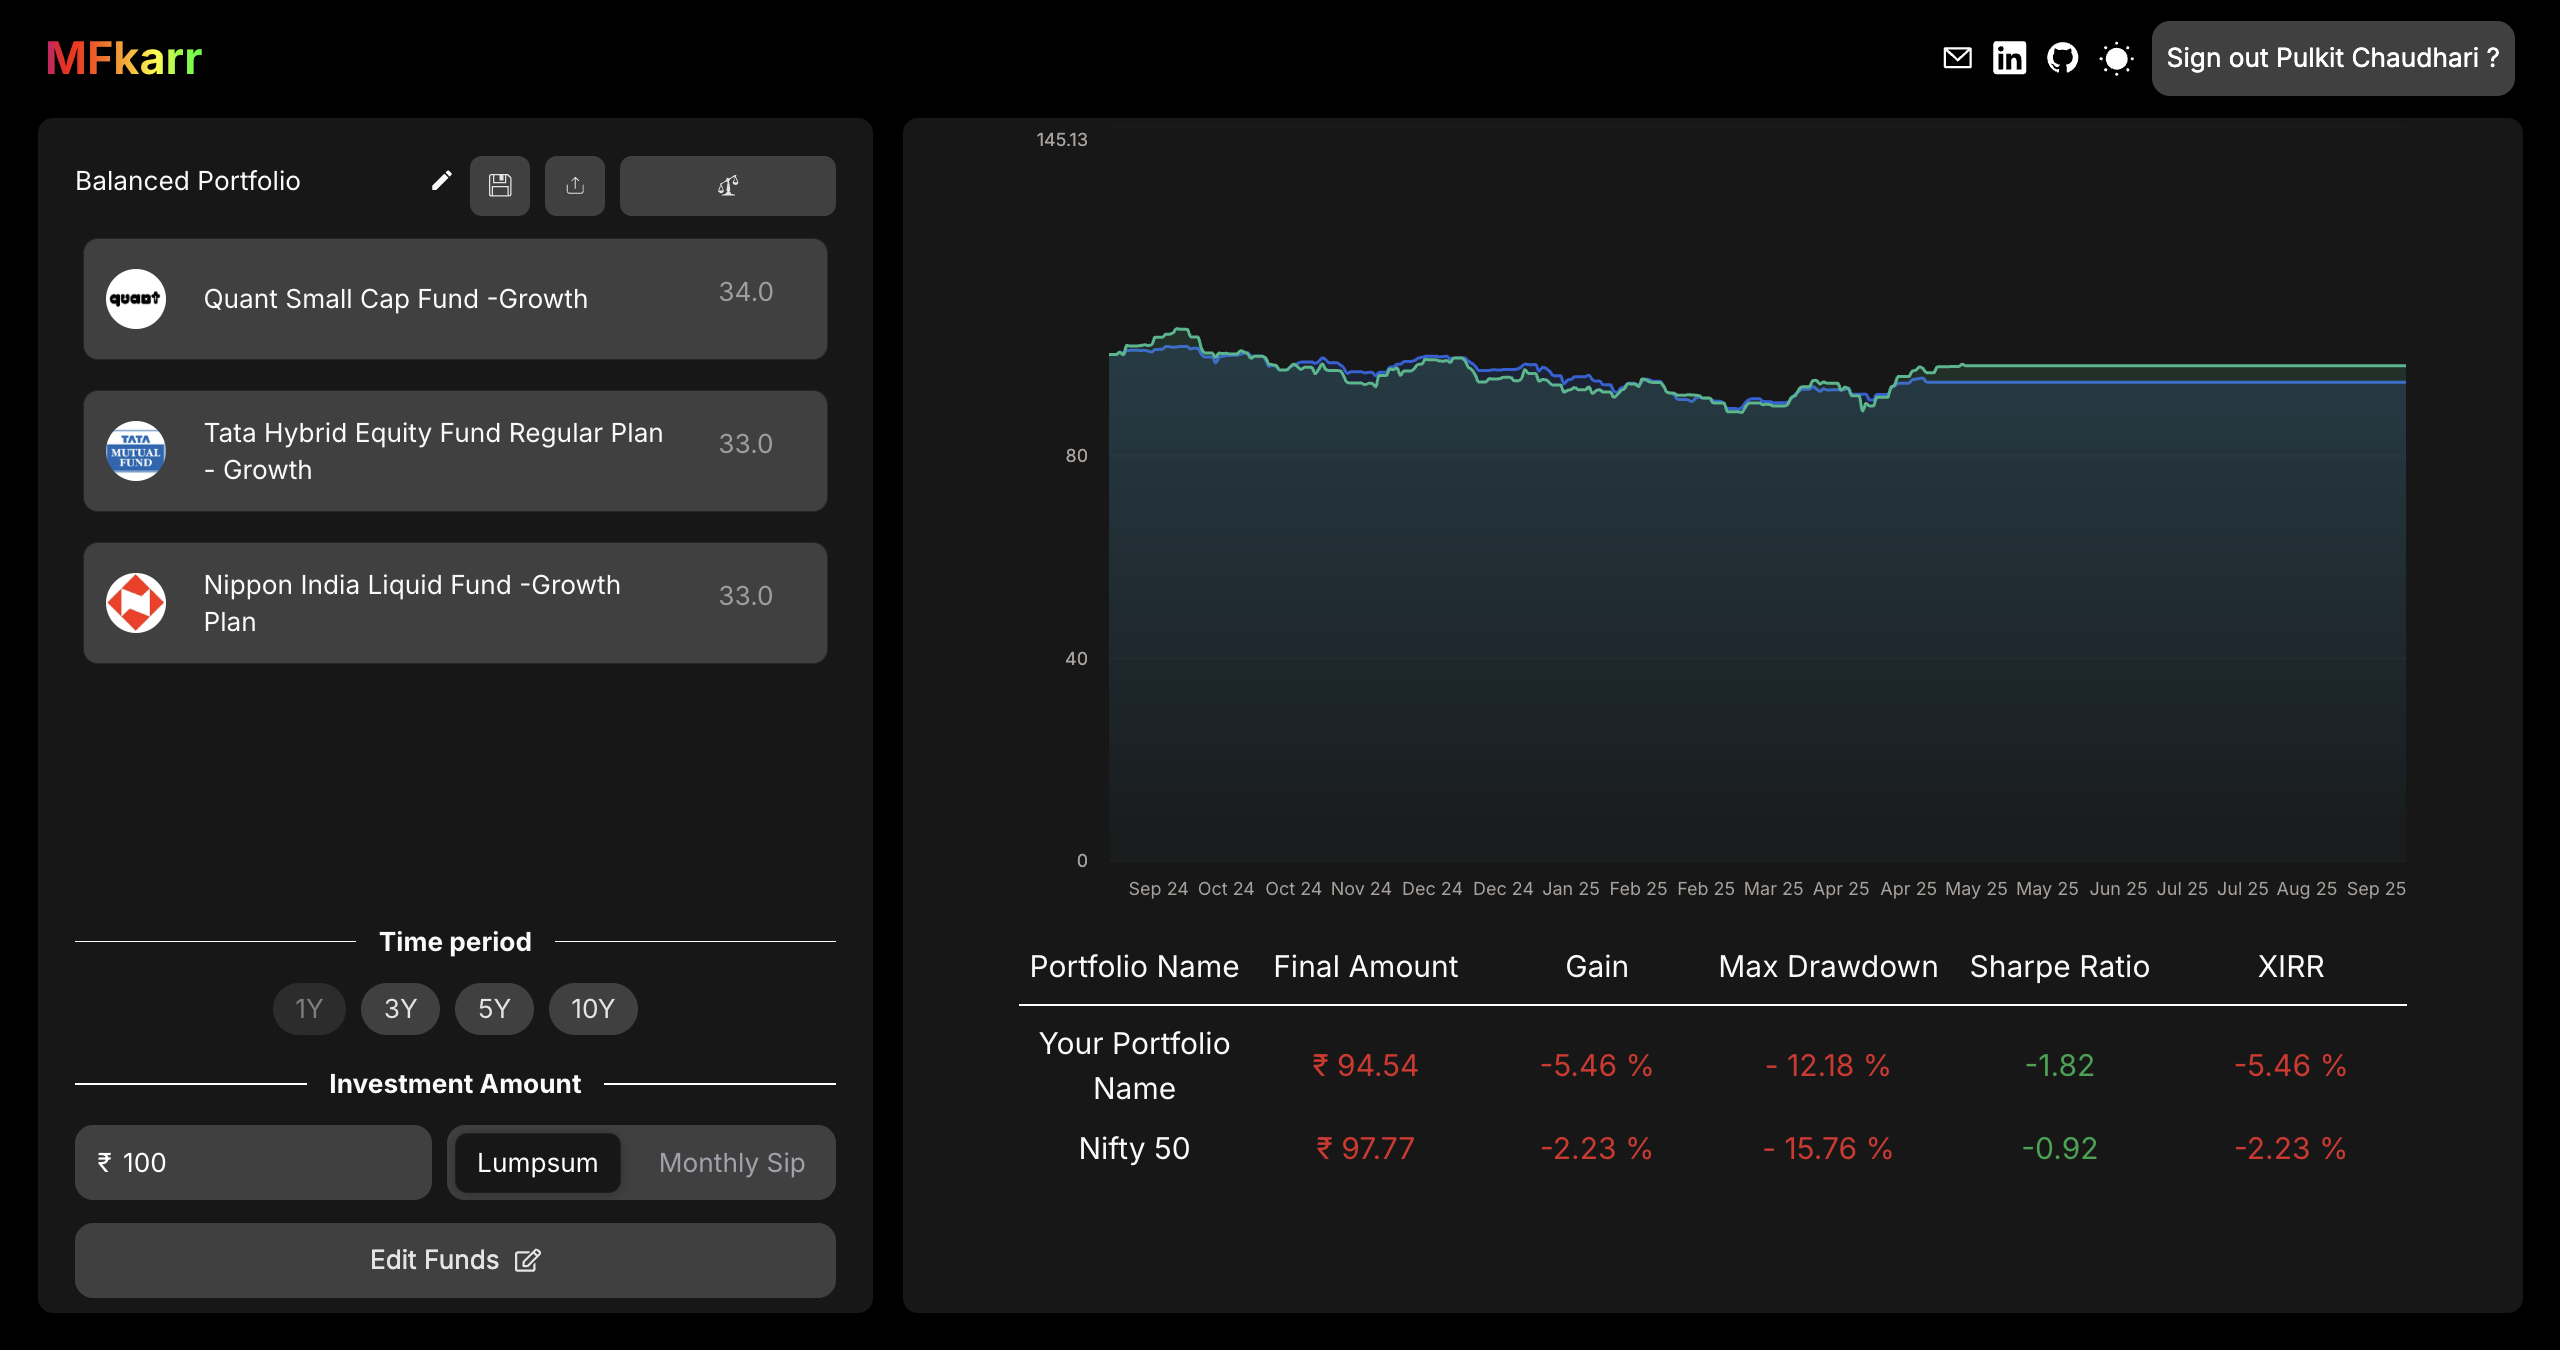Screen dimensions: 2560x1350
Task: Click the Edit Funds button
Action: click(455, 1260)
